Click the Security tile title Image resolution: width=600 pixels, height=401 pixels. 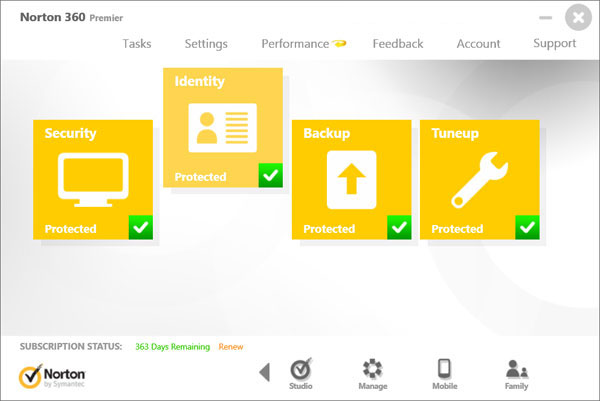click(x=70, y=133)
